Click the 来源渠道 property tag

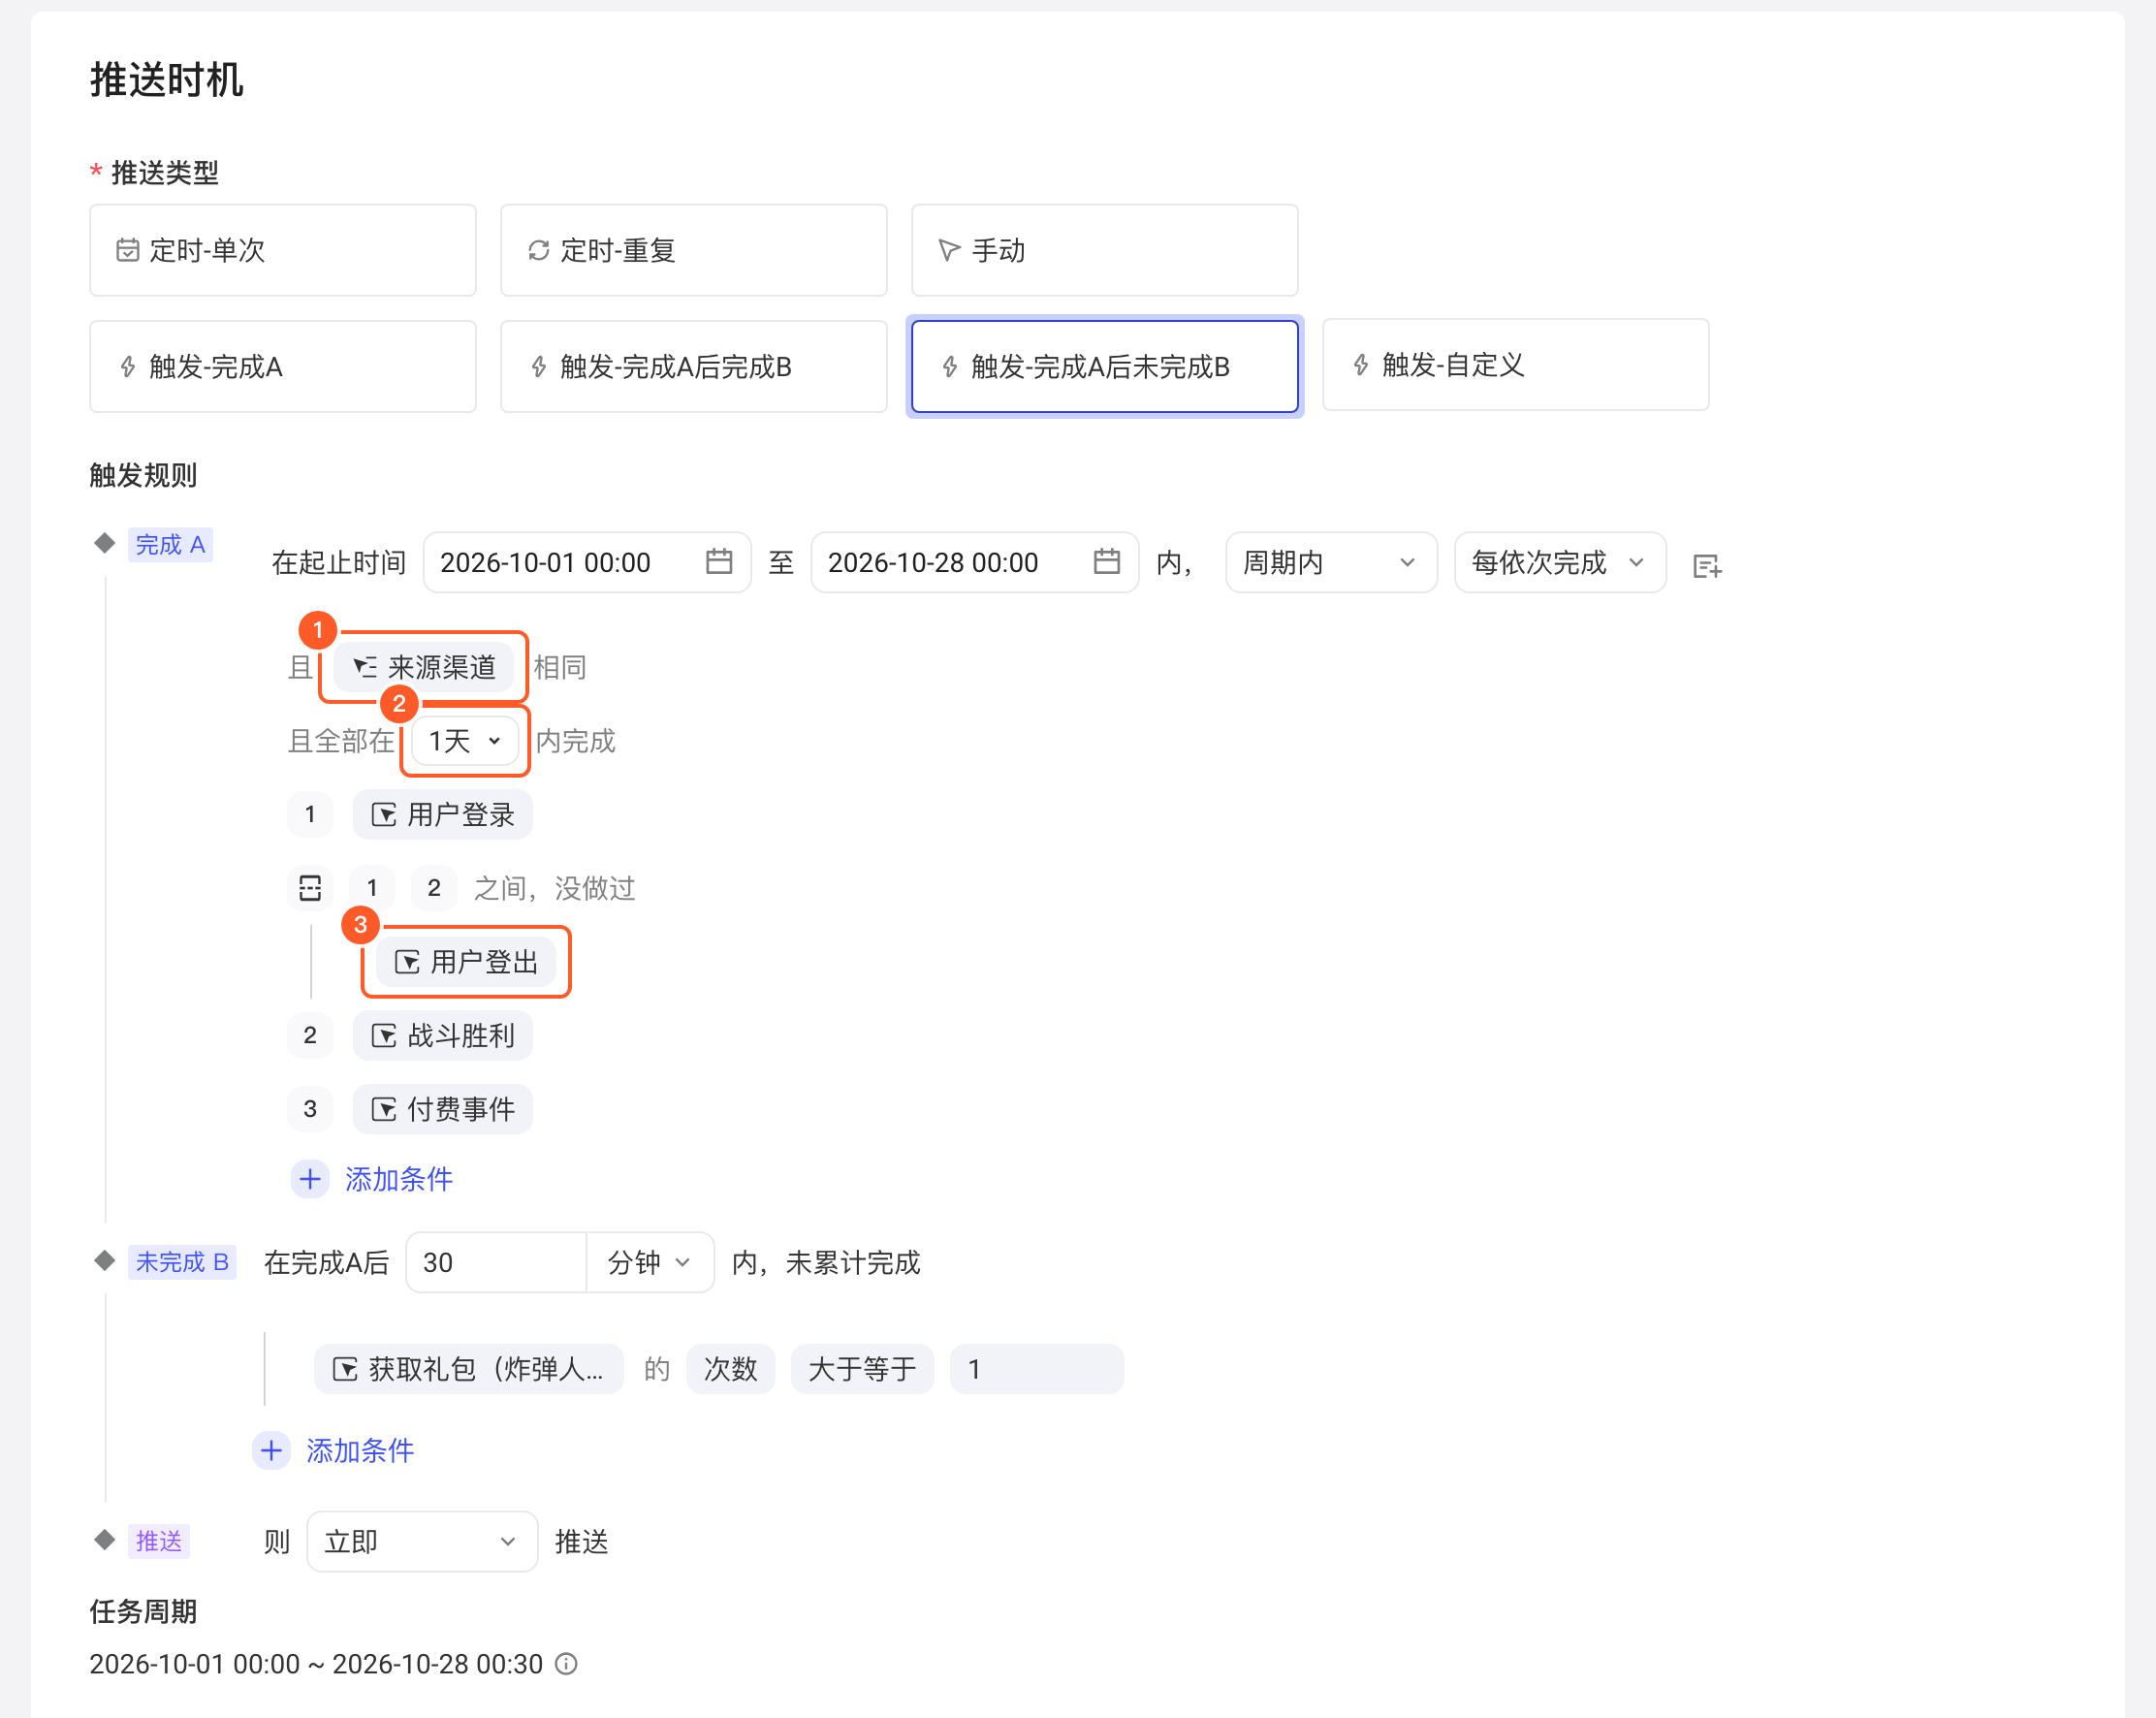[424, 667]
